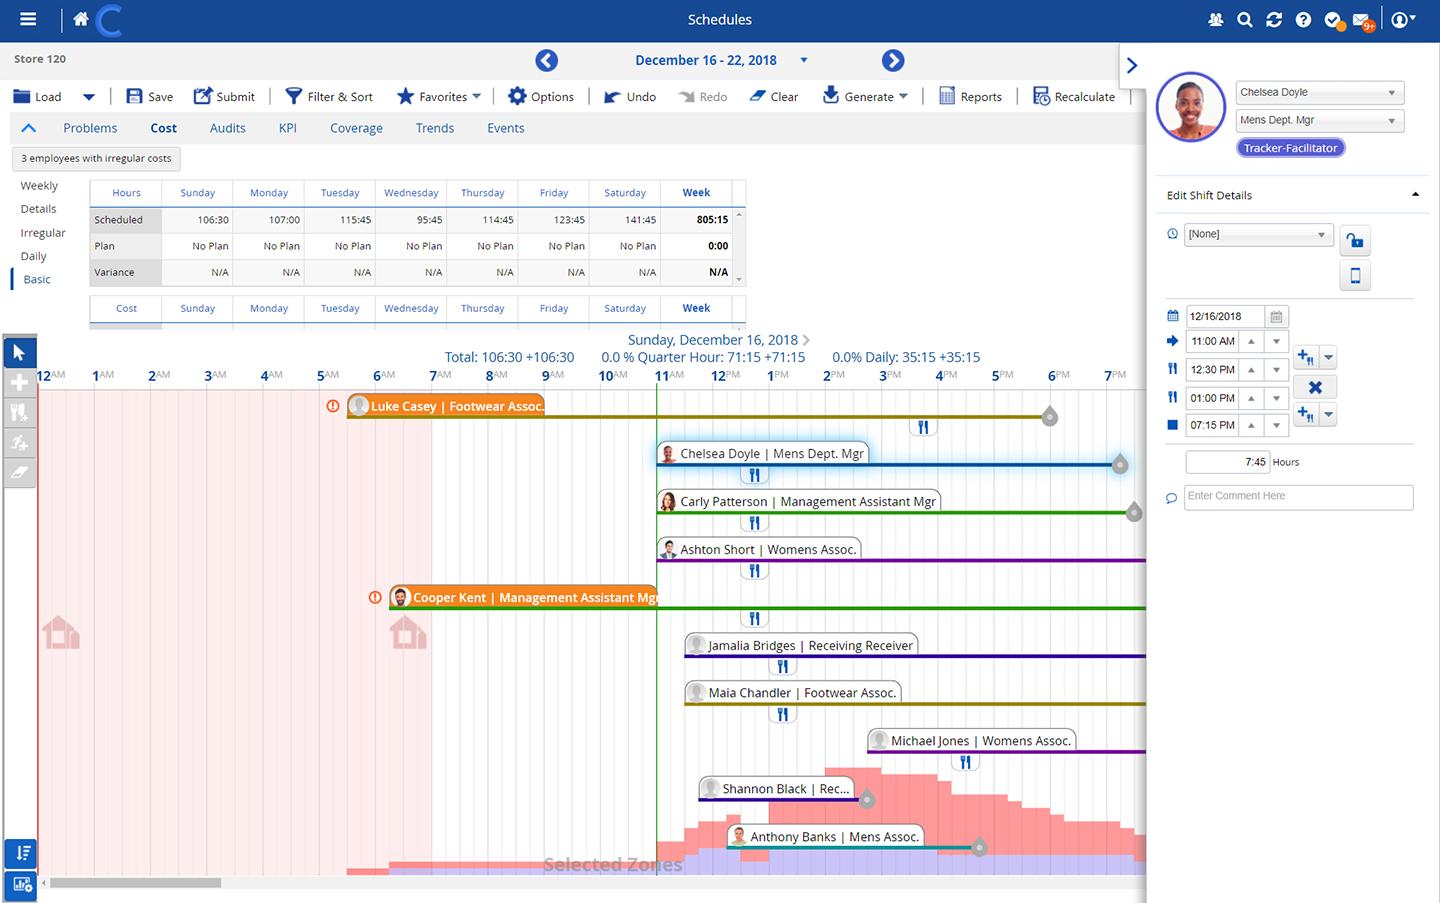Screen dimensions: 1440x903
Task: Toggle the Tracker-Facilitator tag
Action: (1290, 148)
